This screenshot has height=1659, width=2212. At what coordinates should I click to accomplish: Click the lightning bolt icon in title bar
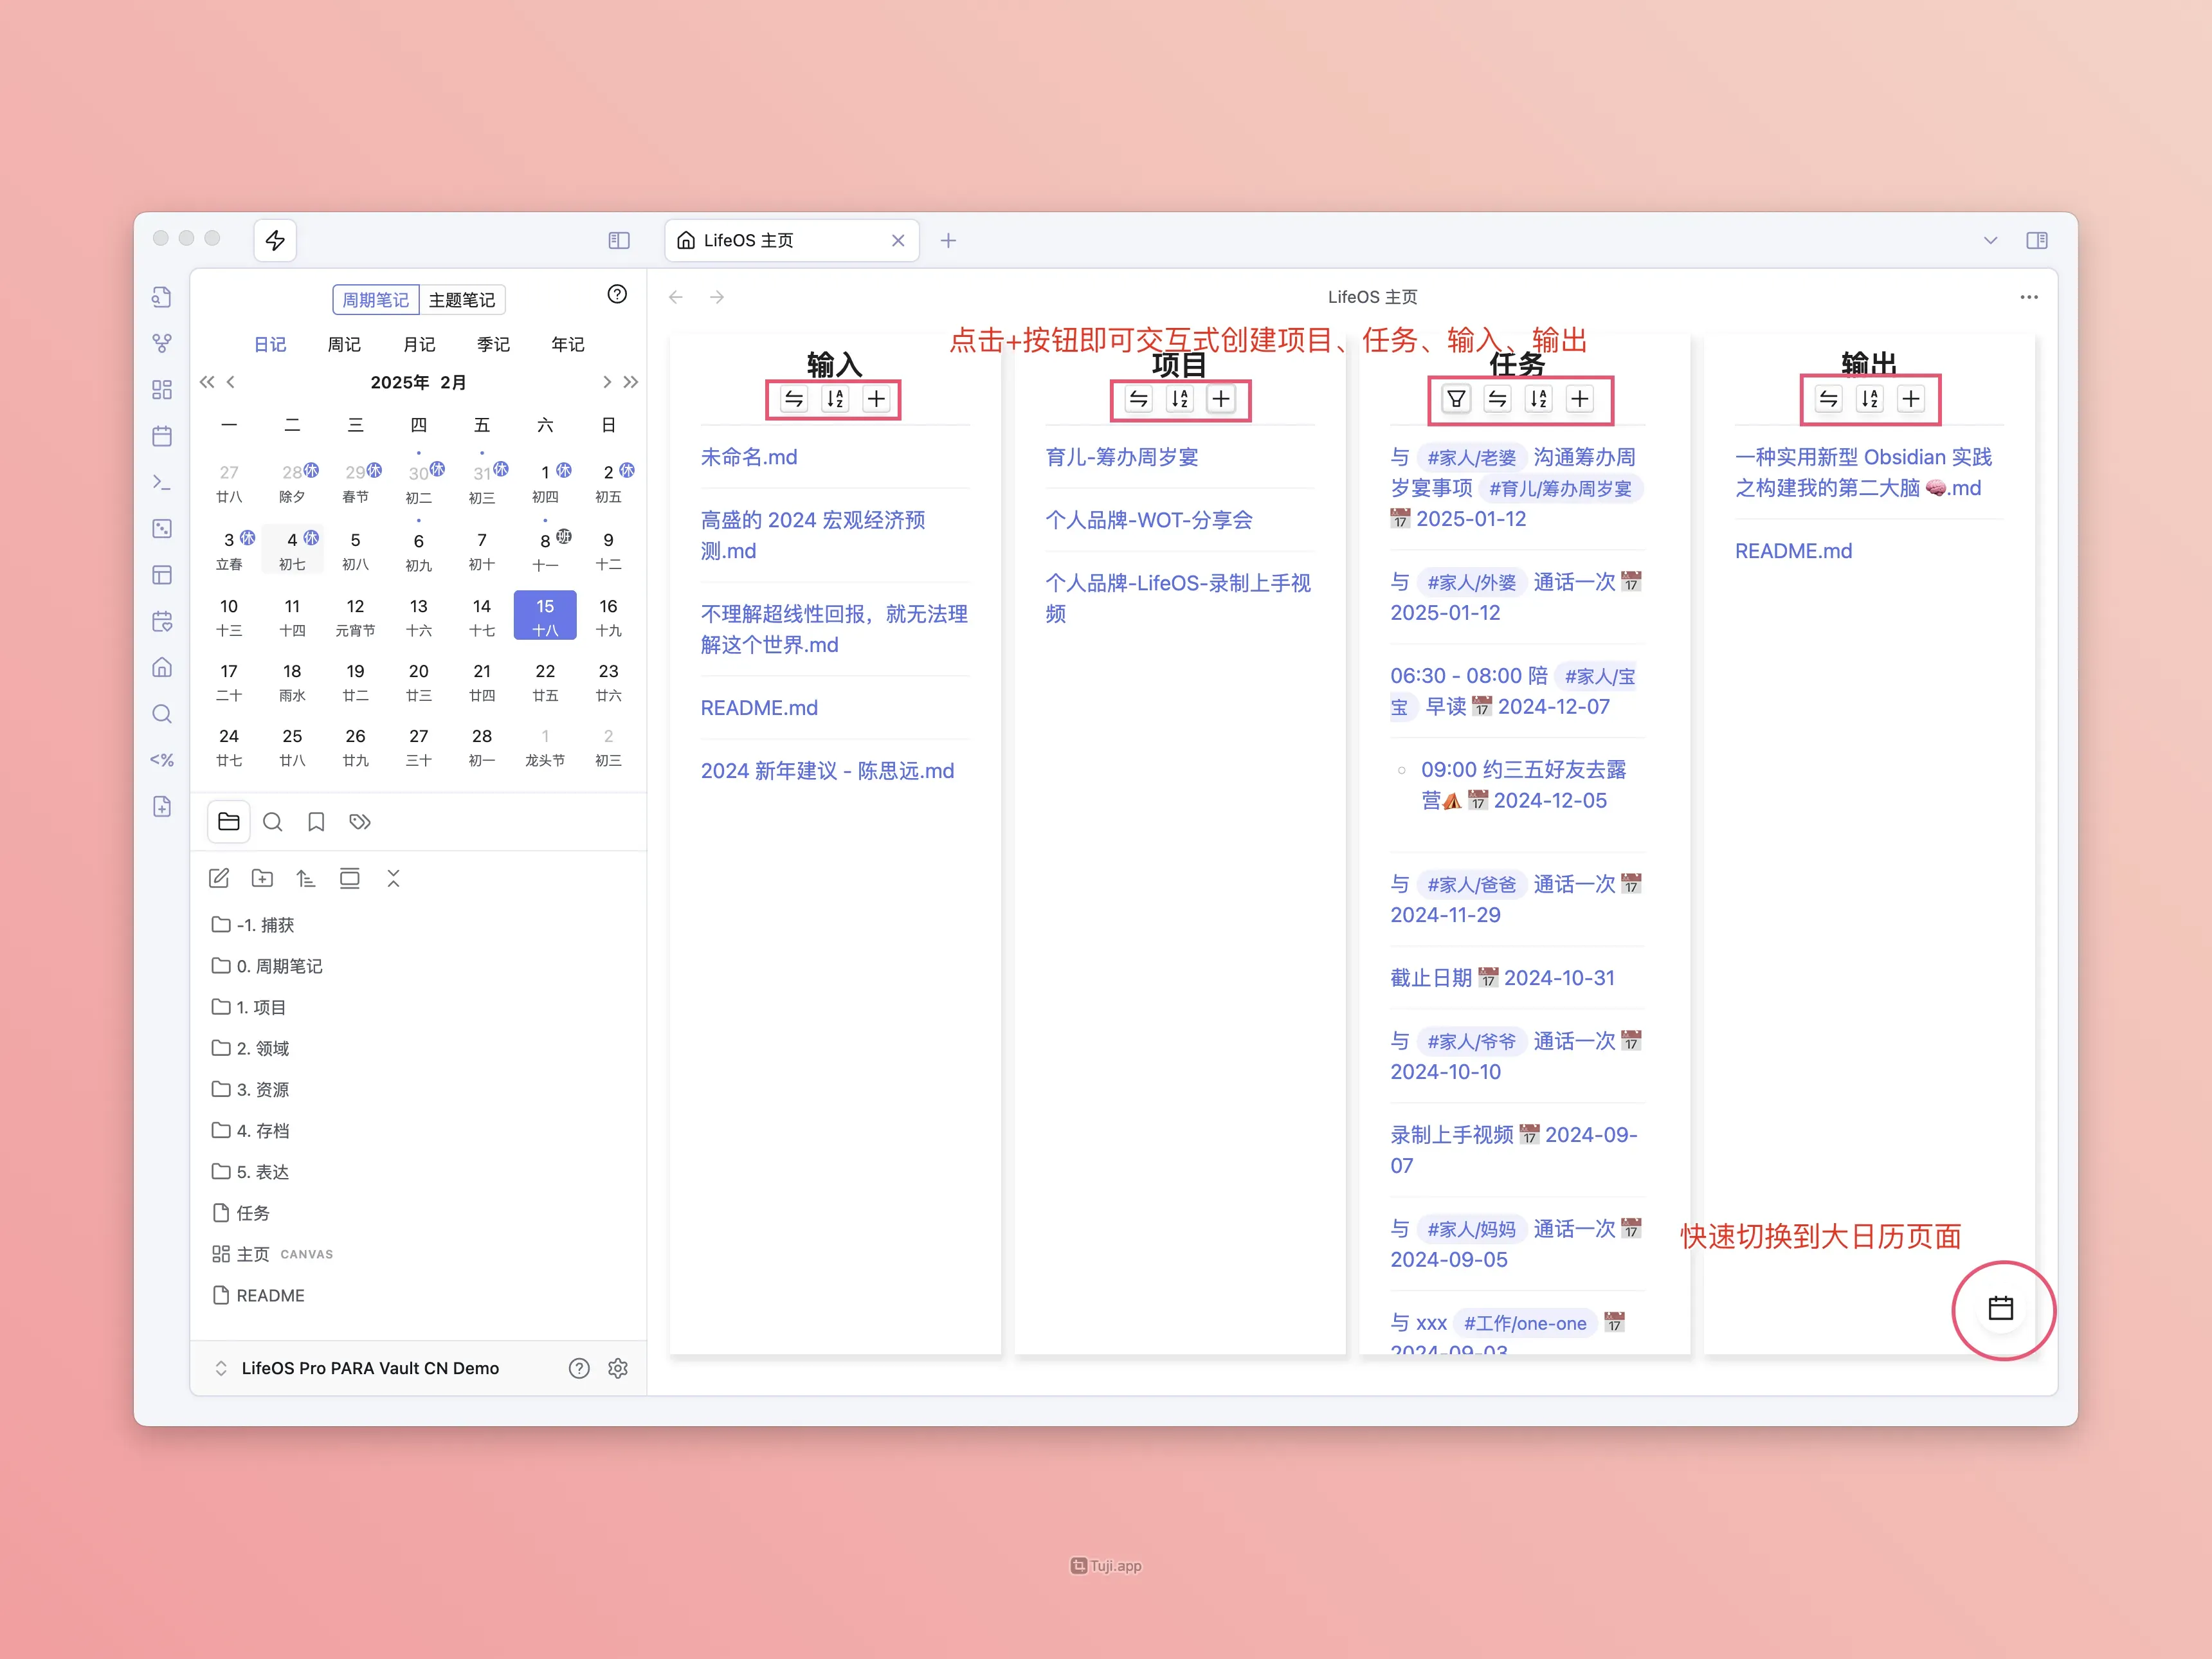[x=275, y=240]
